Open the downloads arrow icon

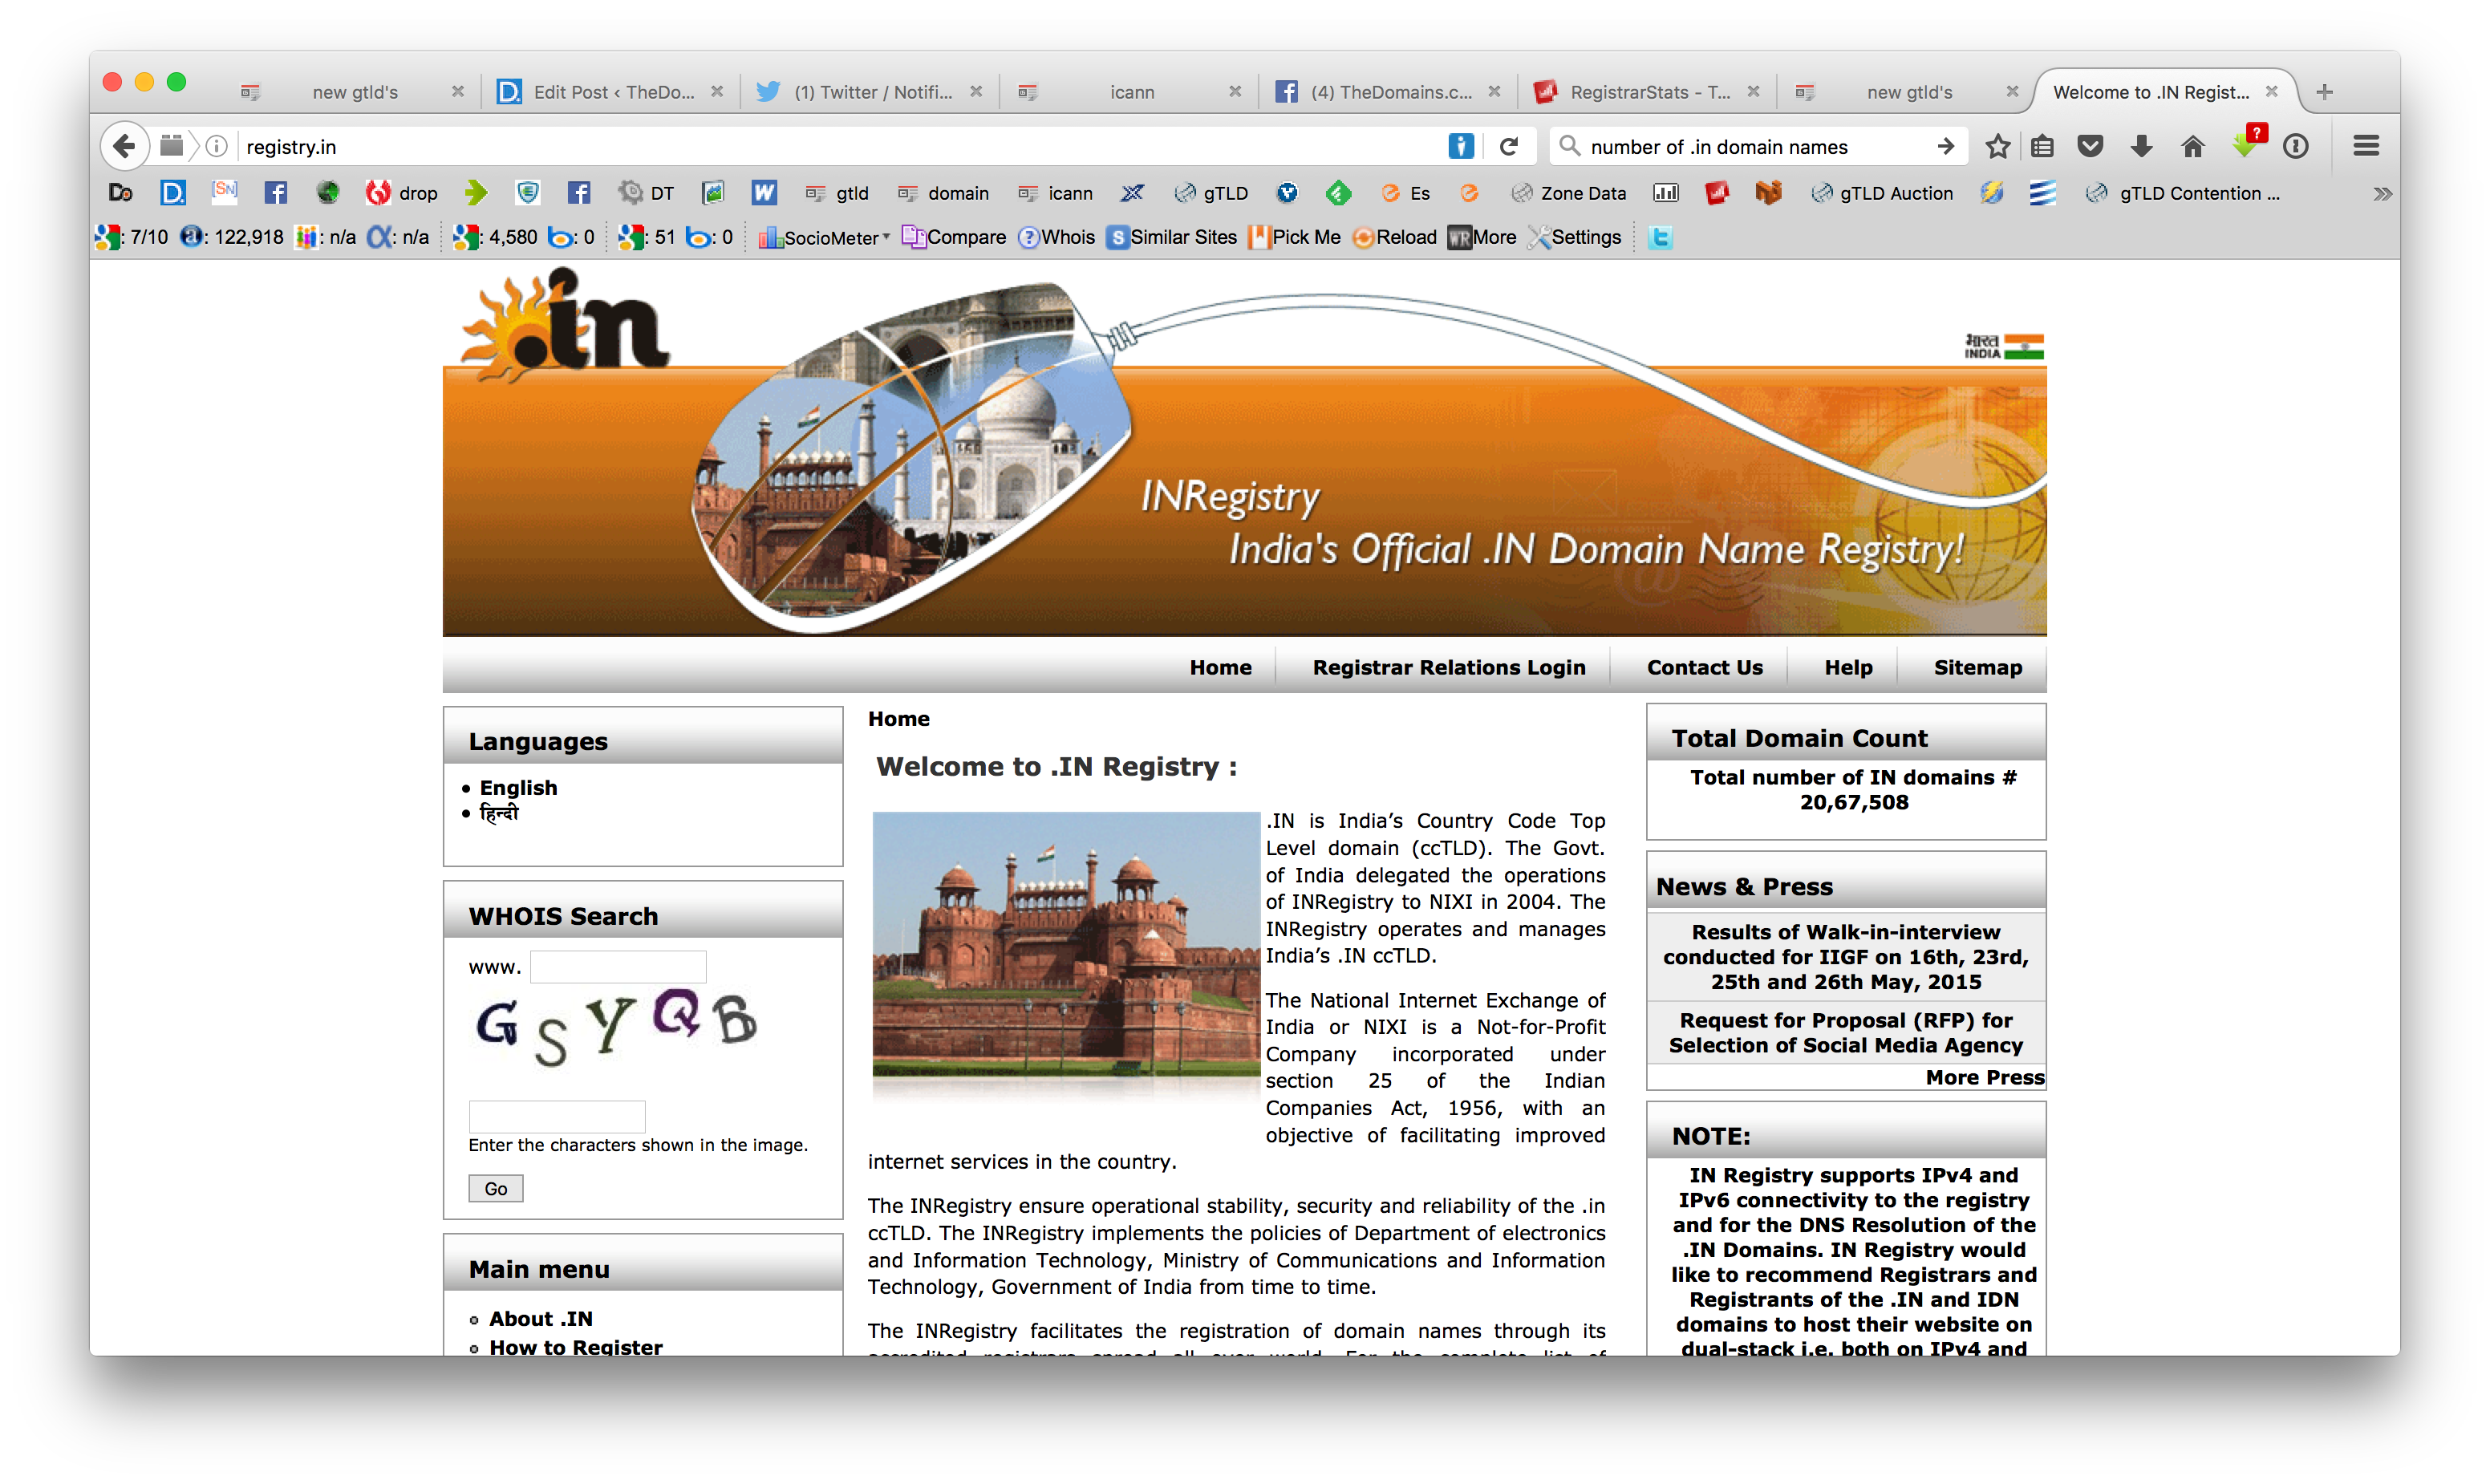(x=2141, y=147)
